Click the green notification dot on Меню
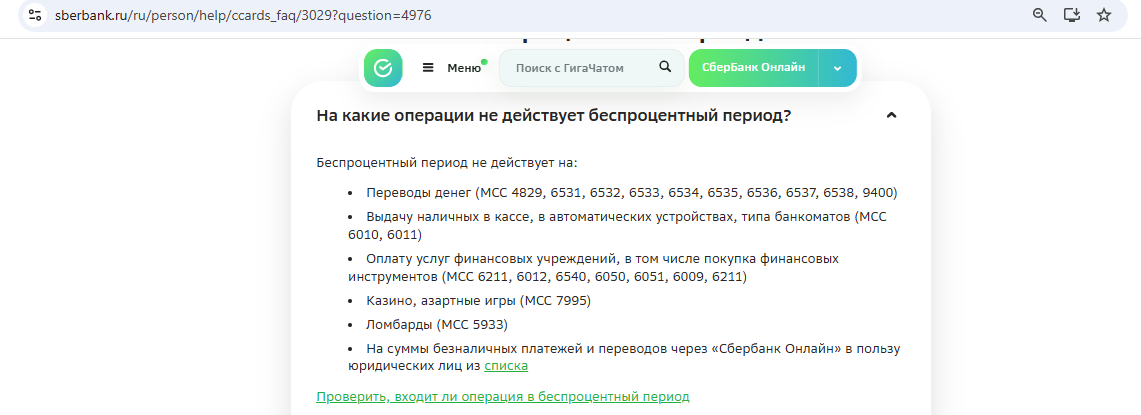Image resolution: width=1141 pixels, height=415 pixels. pos(484,62)
